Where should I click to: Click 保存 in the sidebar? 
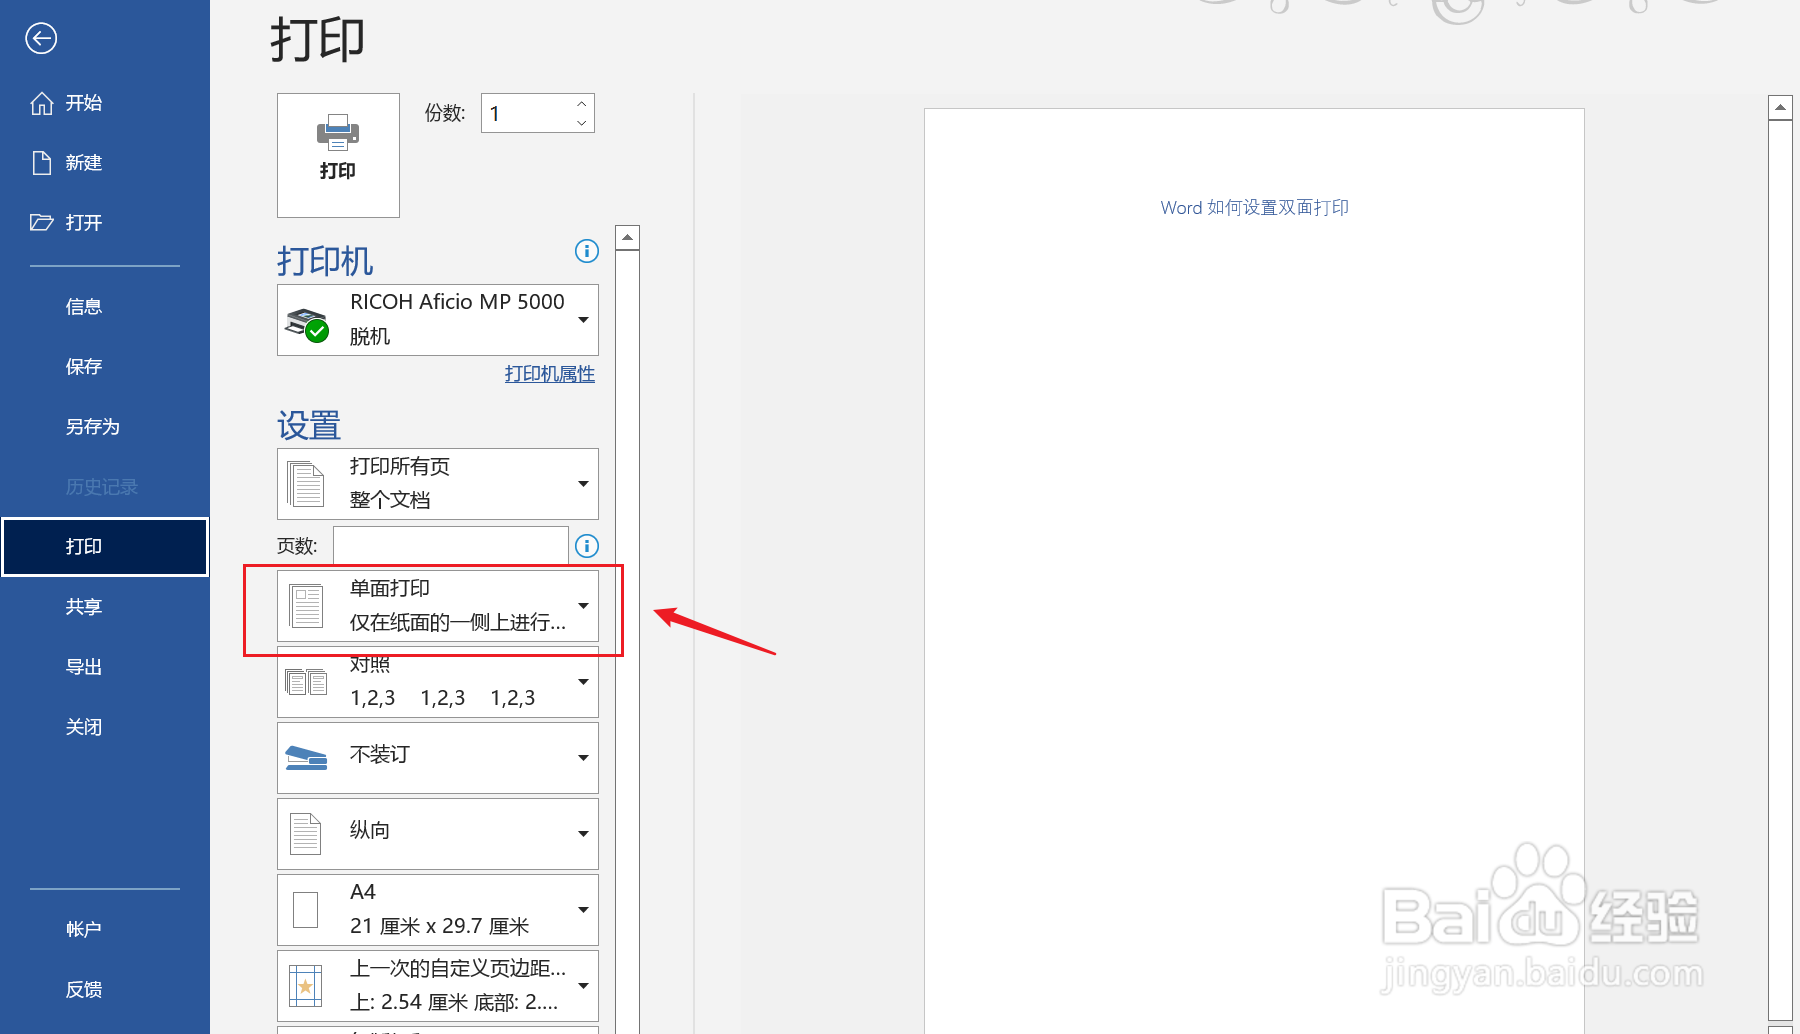pos(84,367)
